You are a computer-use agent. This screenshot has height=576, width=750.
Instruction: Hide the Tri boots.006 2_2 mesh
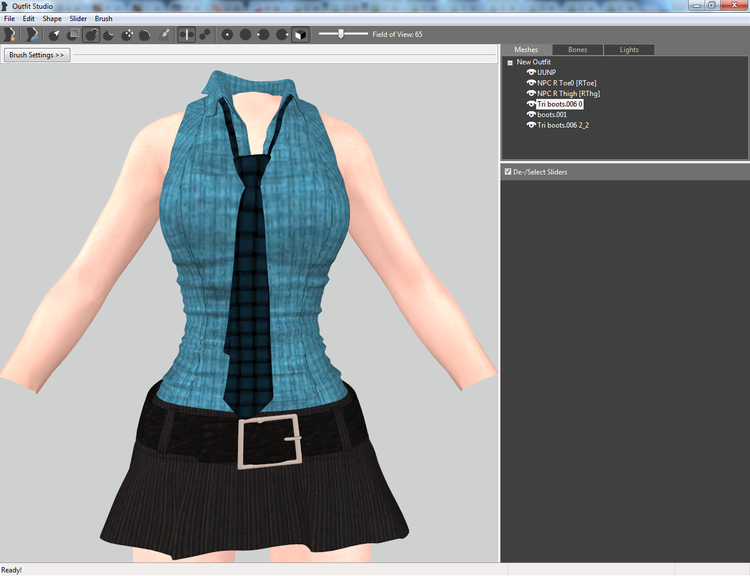point(531,125)
